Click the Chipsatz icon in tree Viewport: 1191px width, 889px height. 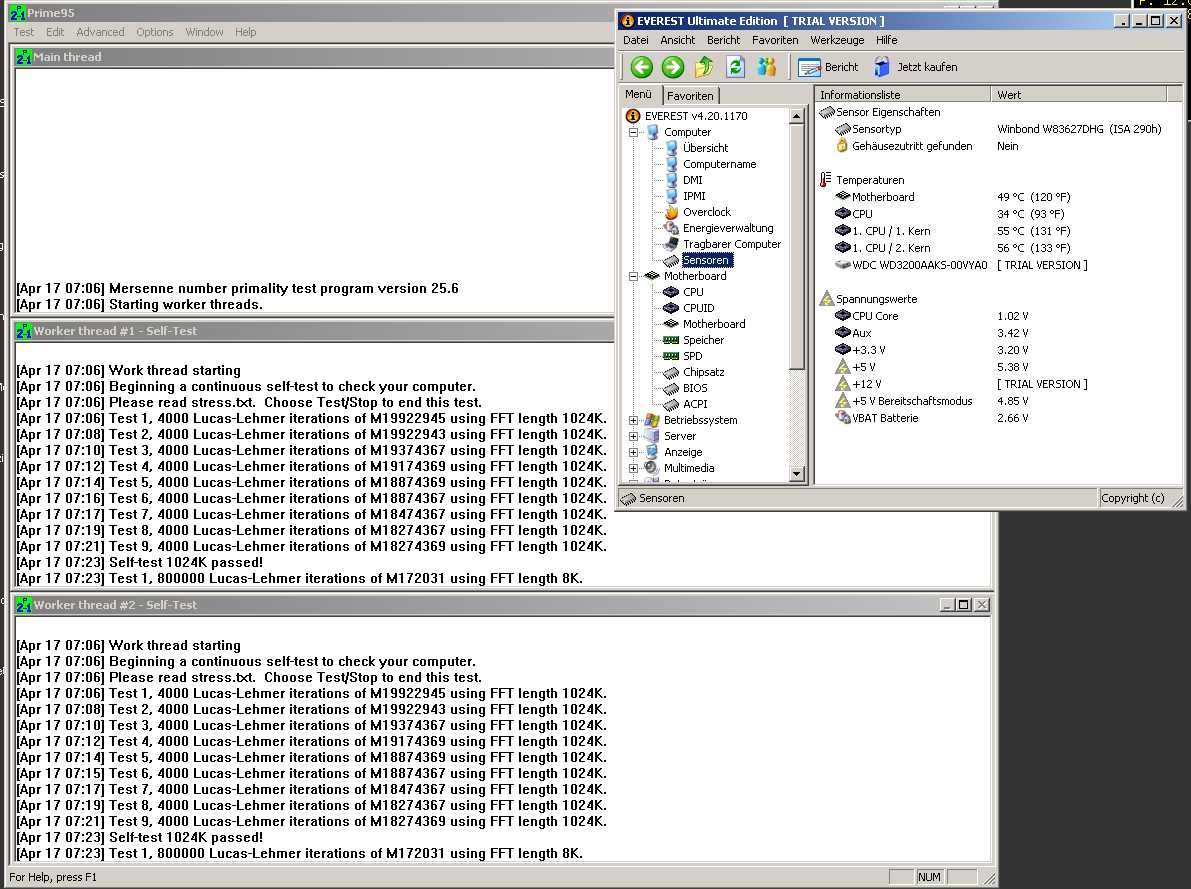pos(671,372)
